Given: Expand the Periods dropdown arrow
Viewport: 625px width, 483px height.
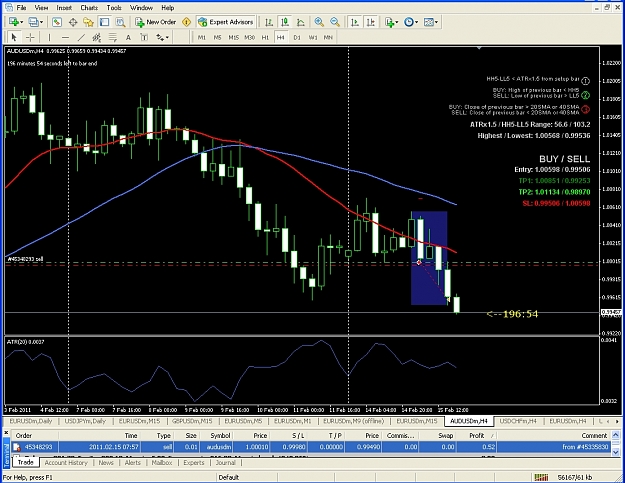Looking at the screenshot, I should click(x=417, y=22).
